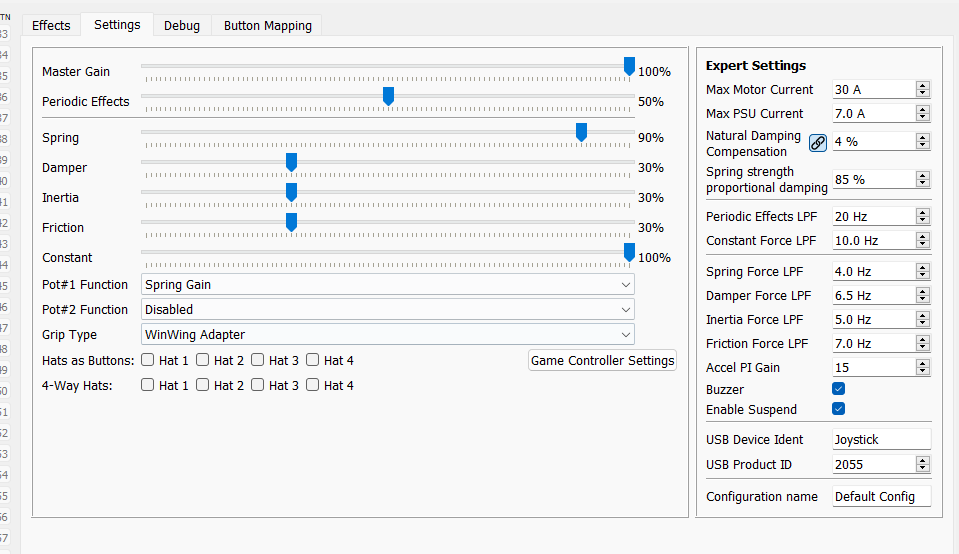Increase the Accel PI Gain spinner value
The width and height of the screenshot is (959, 554).
pos(922,364)
